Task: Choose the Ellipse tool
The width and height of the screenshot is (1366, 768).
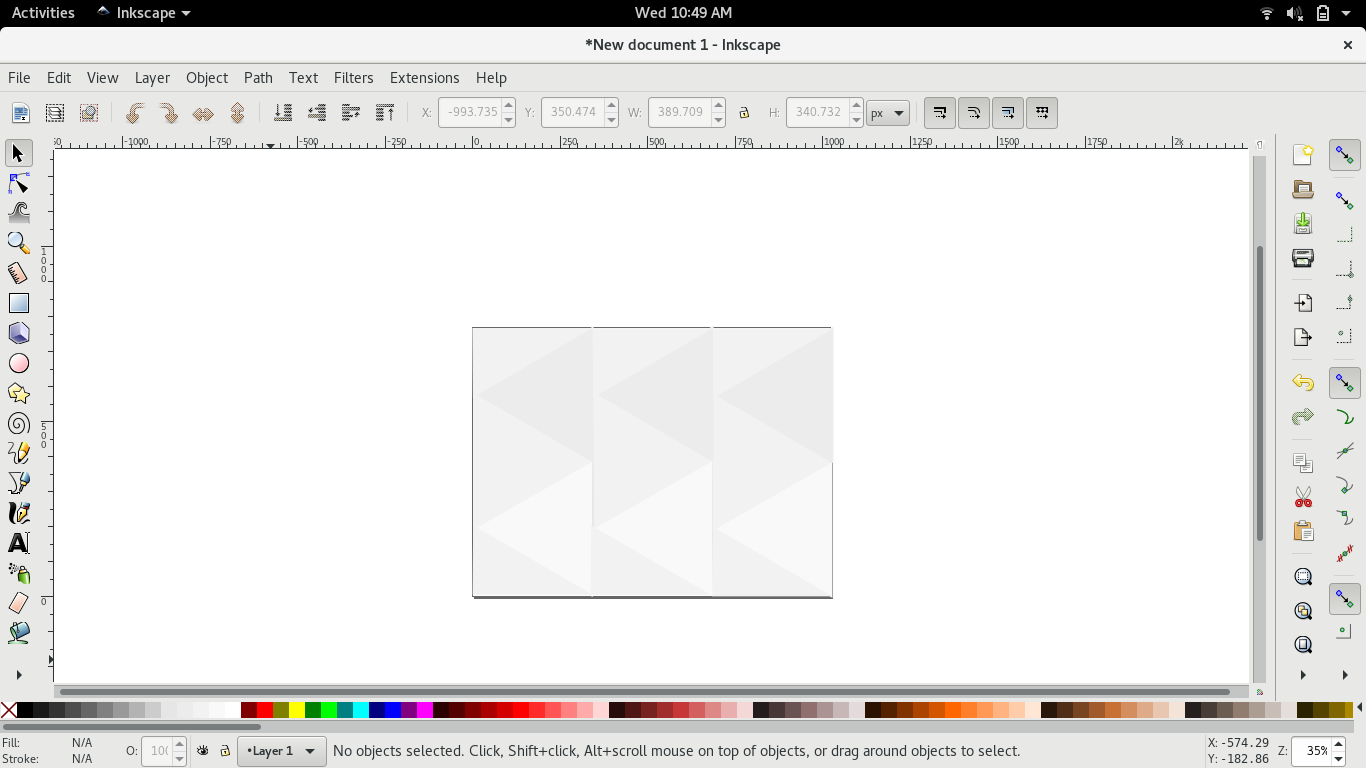Action: [x=18, y=362]
